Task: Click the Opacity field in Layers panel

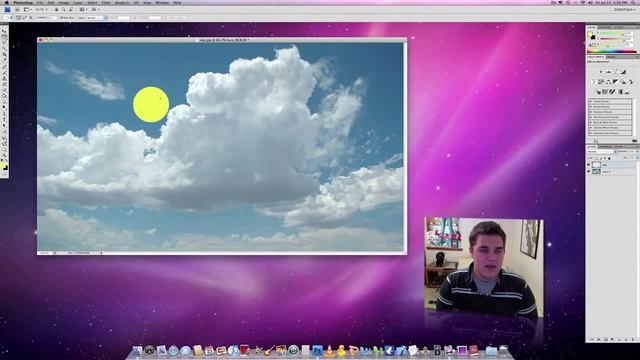Action: (x=631, y=151)
